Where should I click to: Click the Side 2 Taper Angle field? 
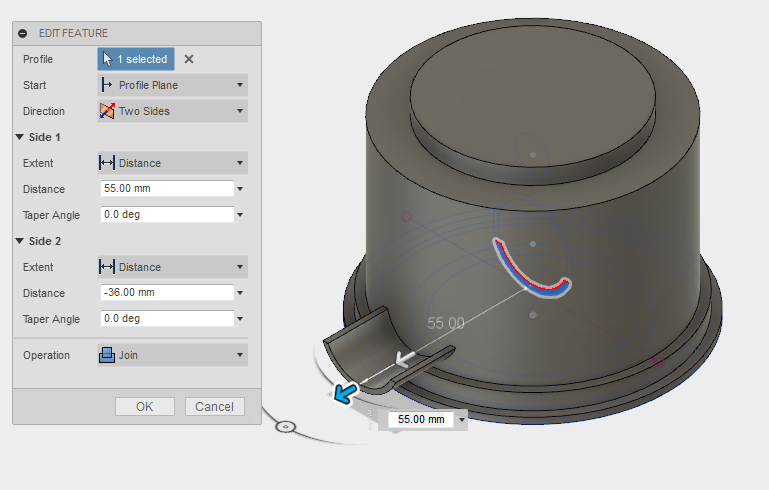pyautogui.click(x=167, y=319)
